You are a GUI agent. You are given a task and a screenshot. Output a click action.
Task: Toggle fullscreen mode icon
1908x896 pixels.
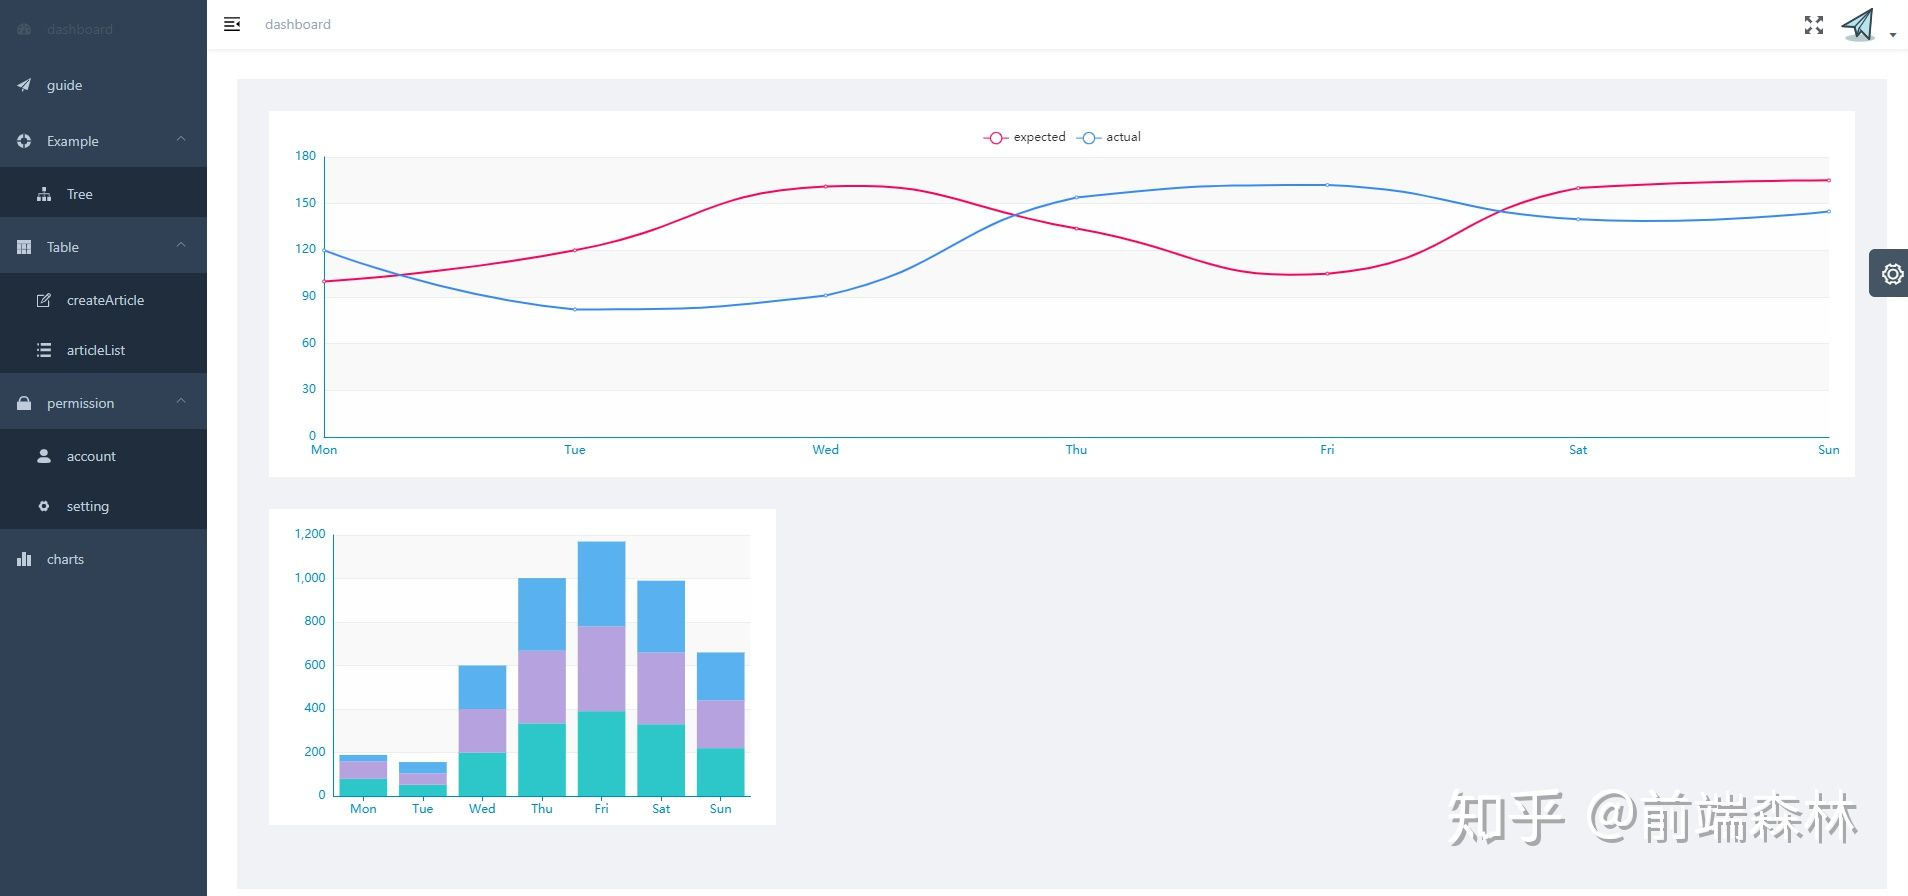click(1814, 25)
